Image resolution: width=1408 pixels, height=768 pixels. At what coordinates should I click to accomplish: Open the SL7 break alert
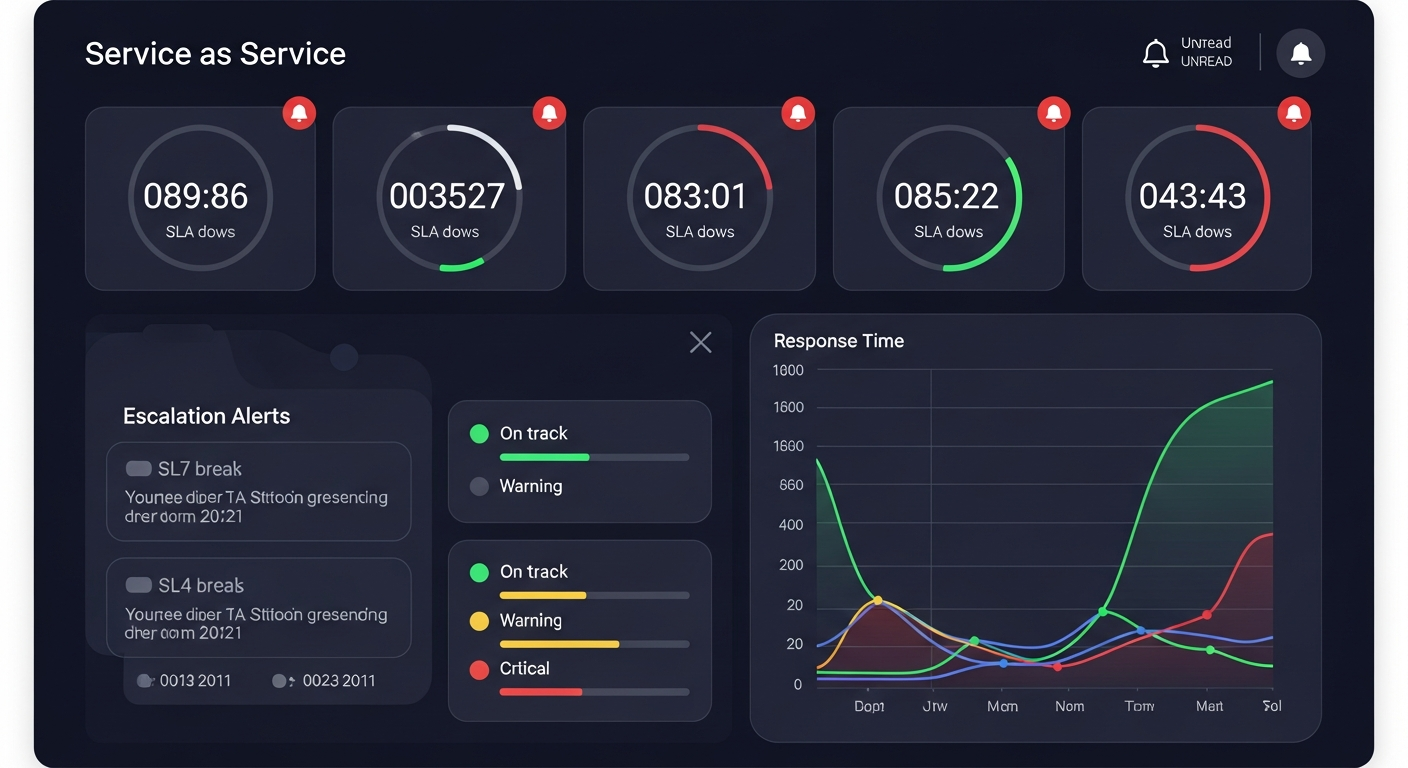click(x=259, y=491)
